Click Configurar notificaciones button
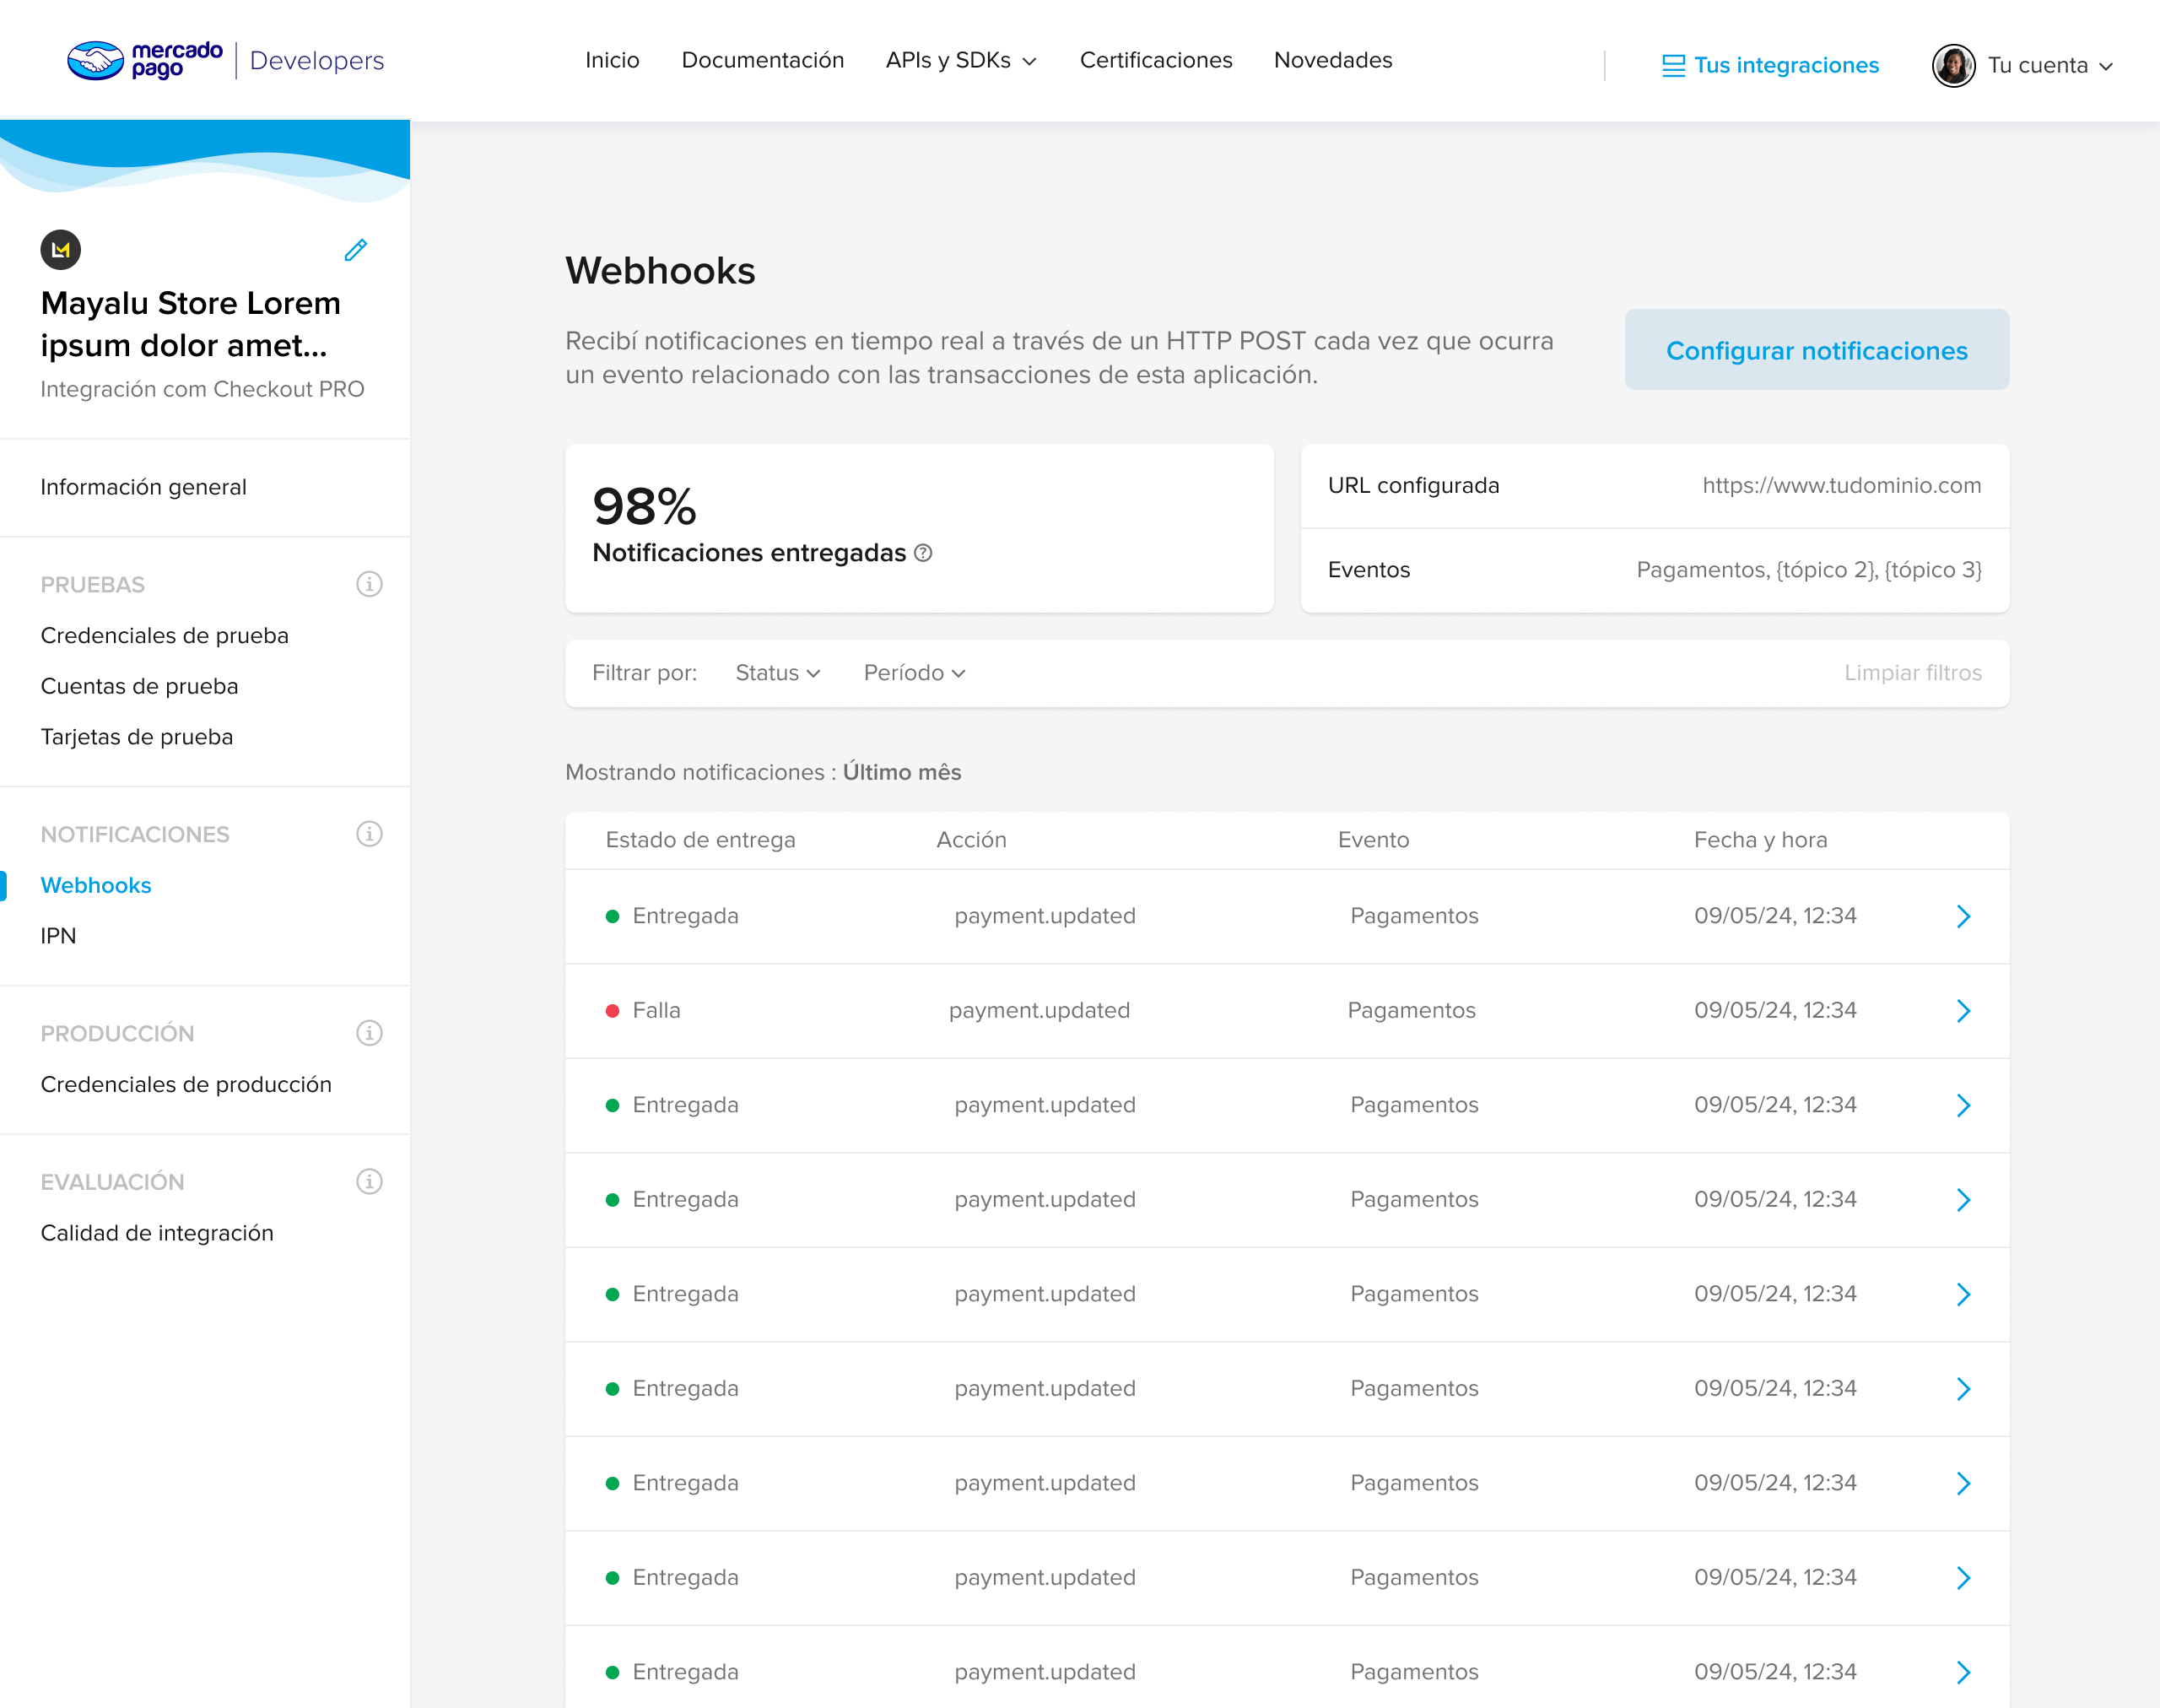Image resolution: width=2160 pixels, height=1708 pixels. click(x=1817, y=350)
